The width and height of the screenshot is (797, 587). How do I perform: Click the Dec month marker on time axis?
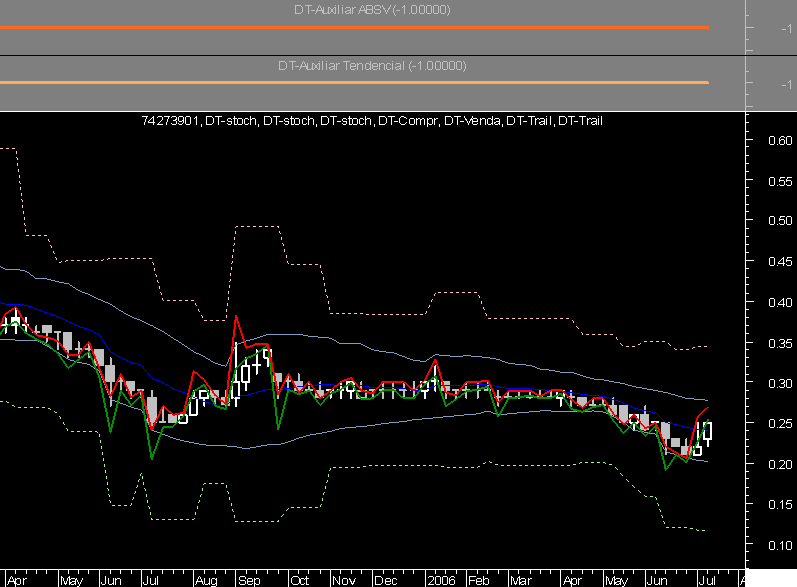pyautogui.click(x=385, y=579)
